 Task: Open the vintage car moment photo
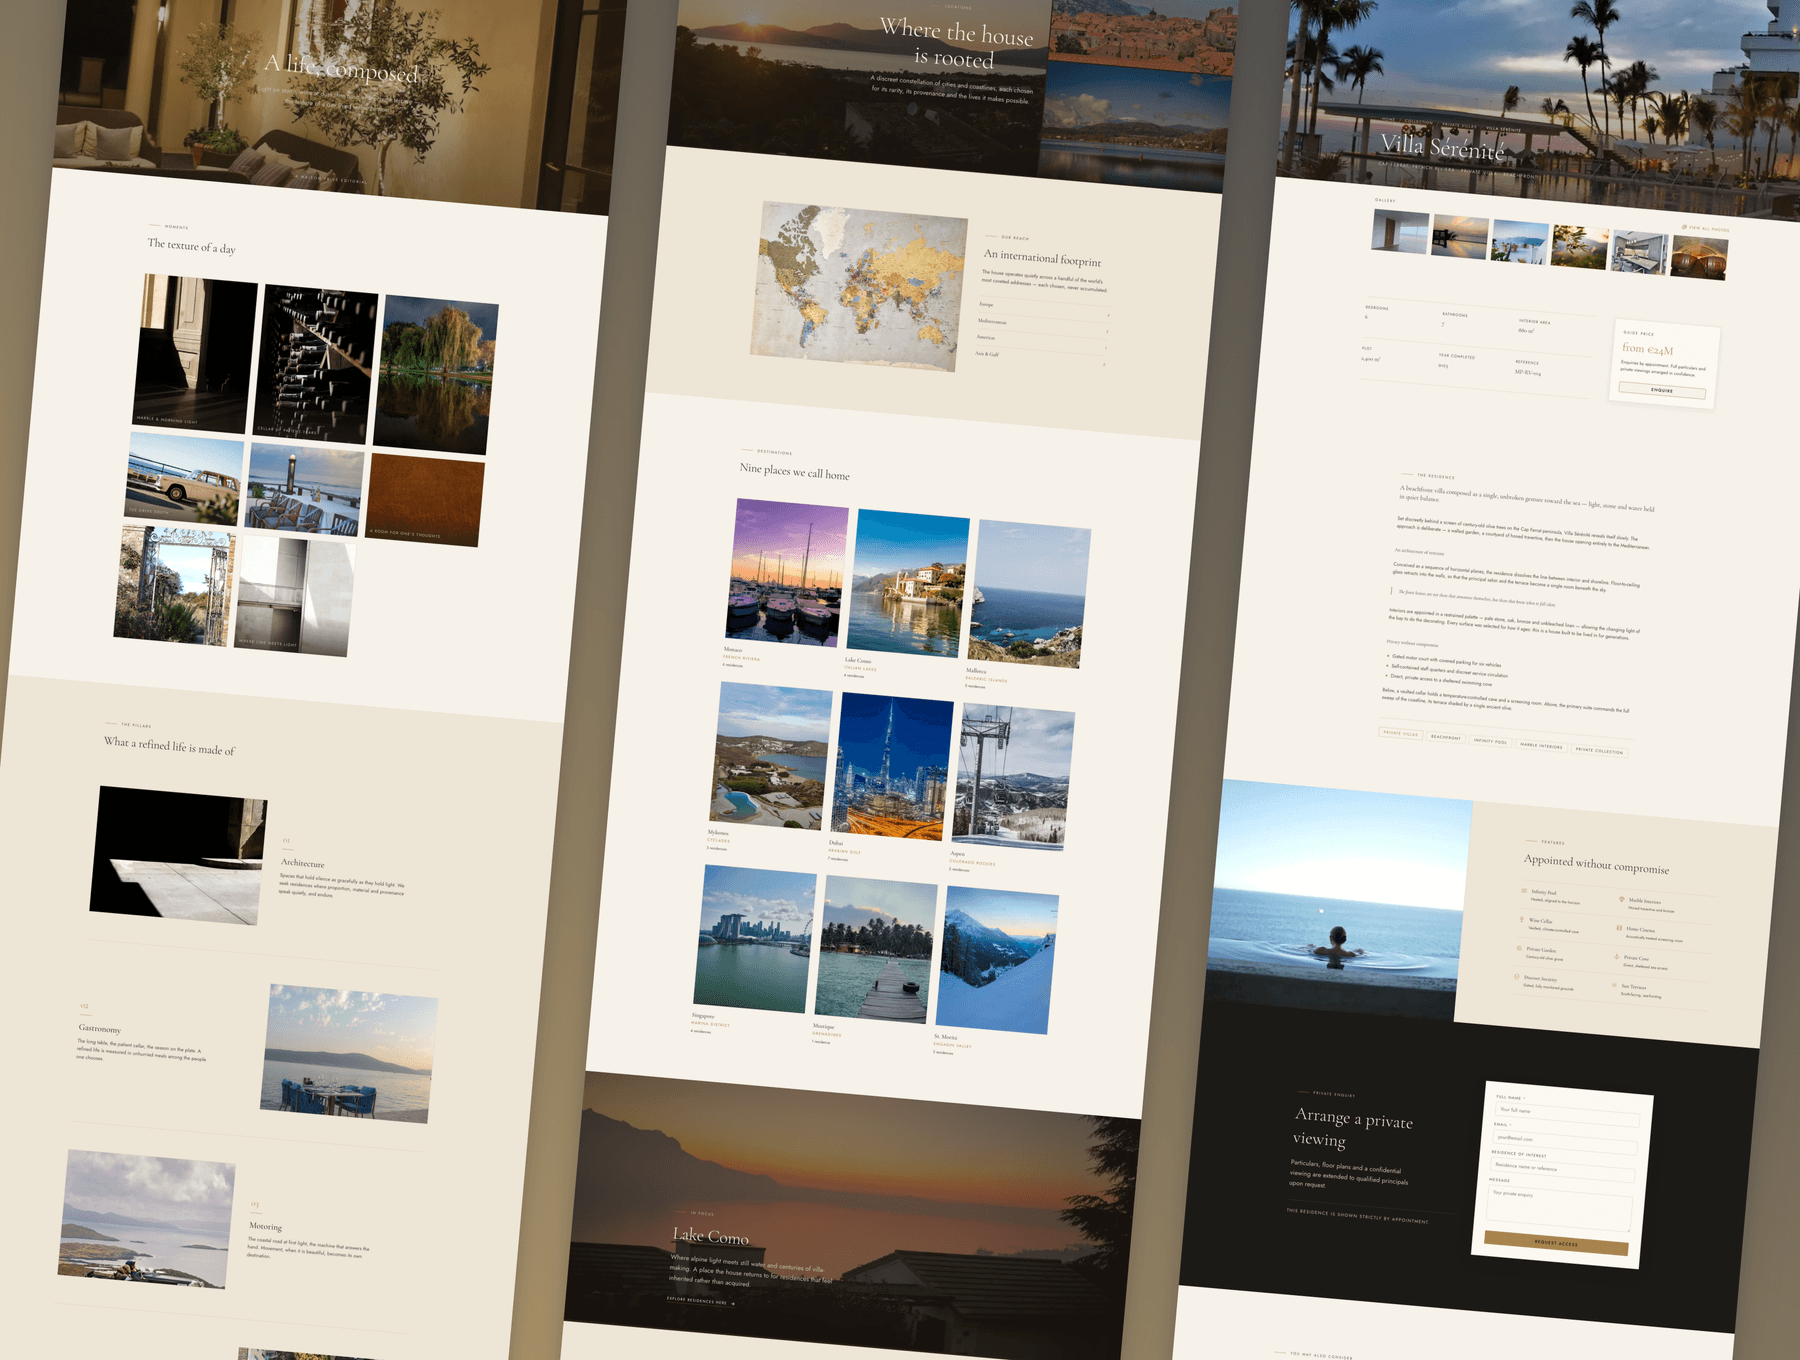pos(185,478)
